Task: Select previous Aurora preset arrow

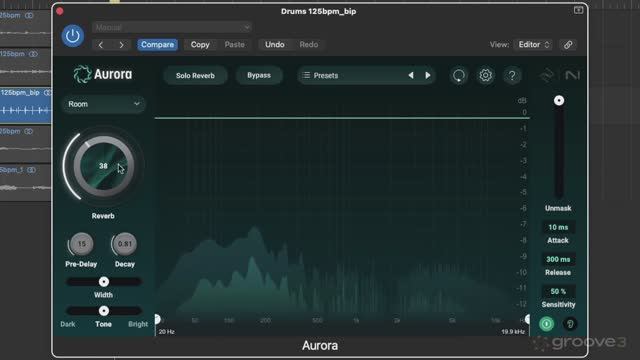Action: [x=411, y=76]
